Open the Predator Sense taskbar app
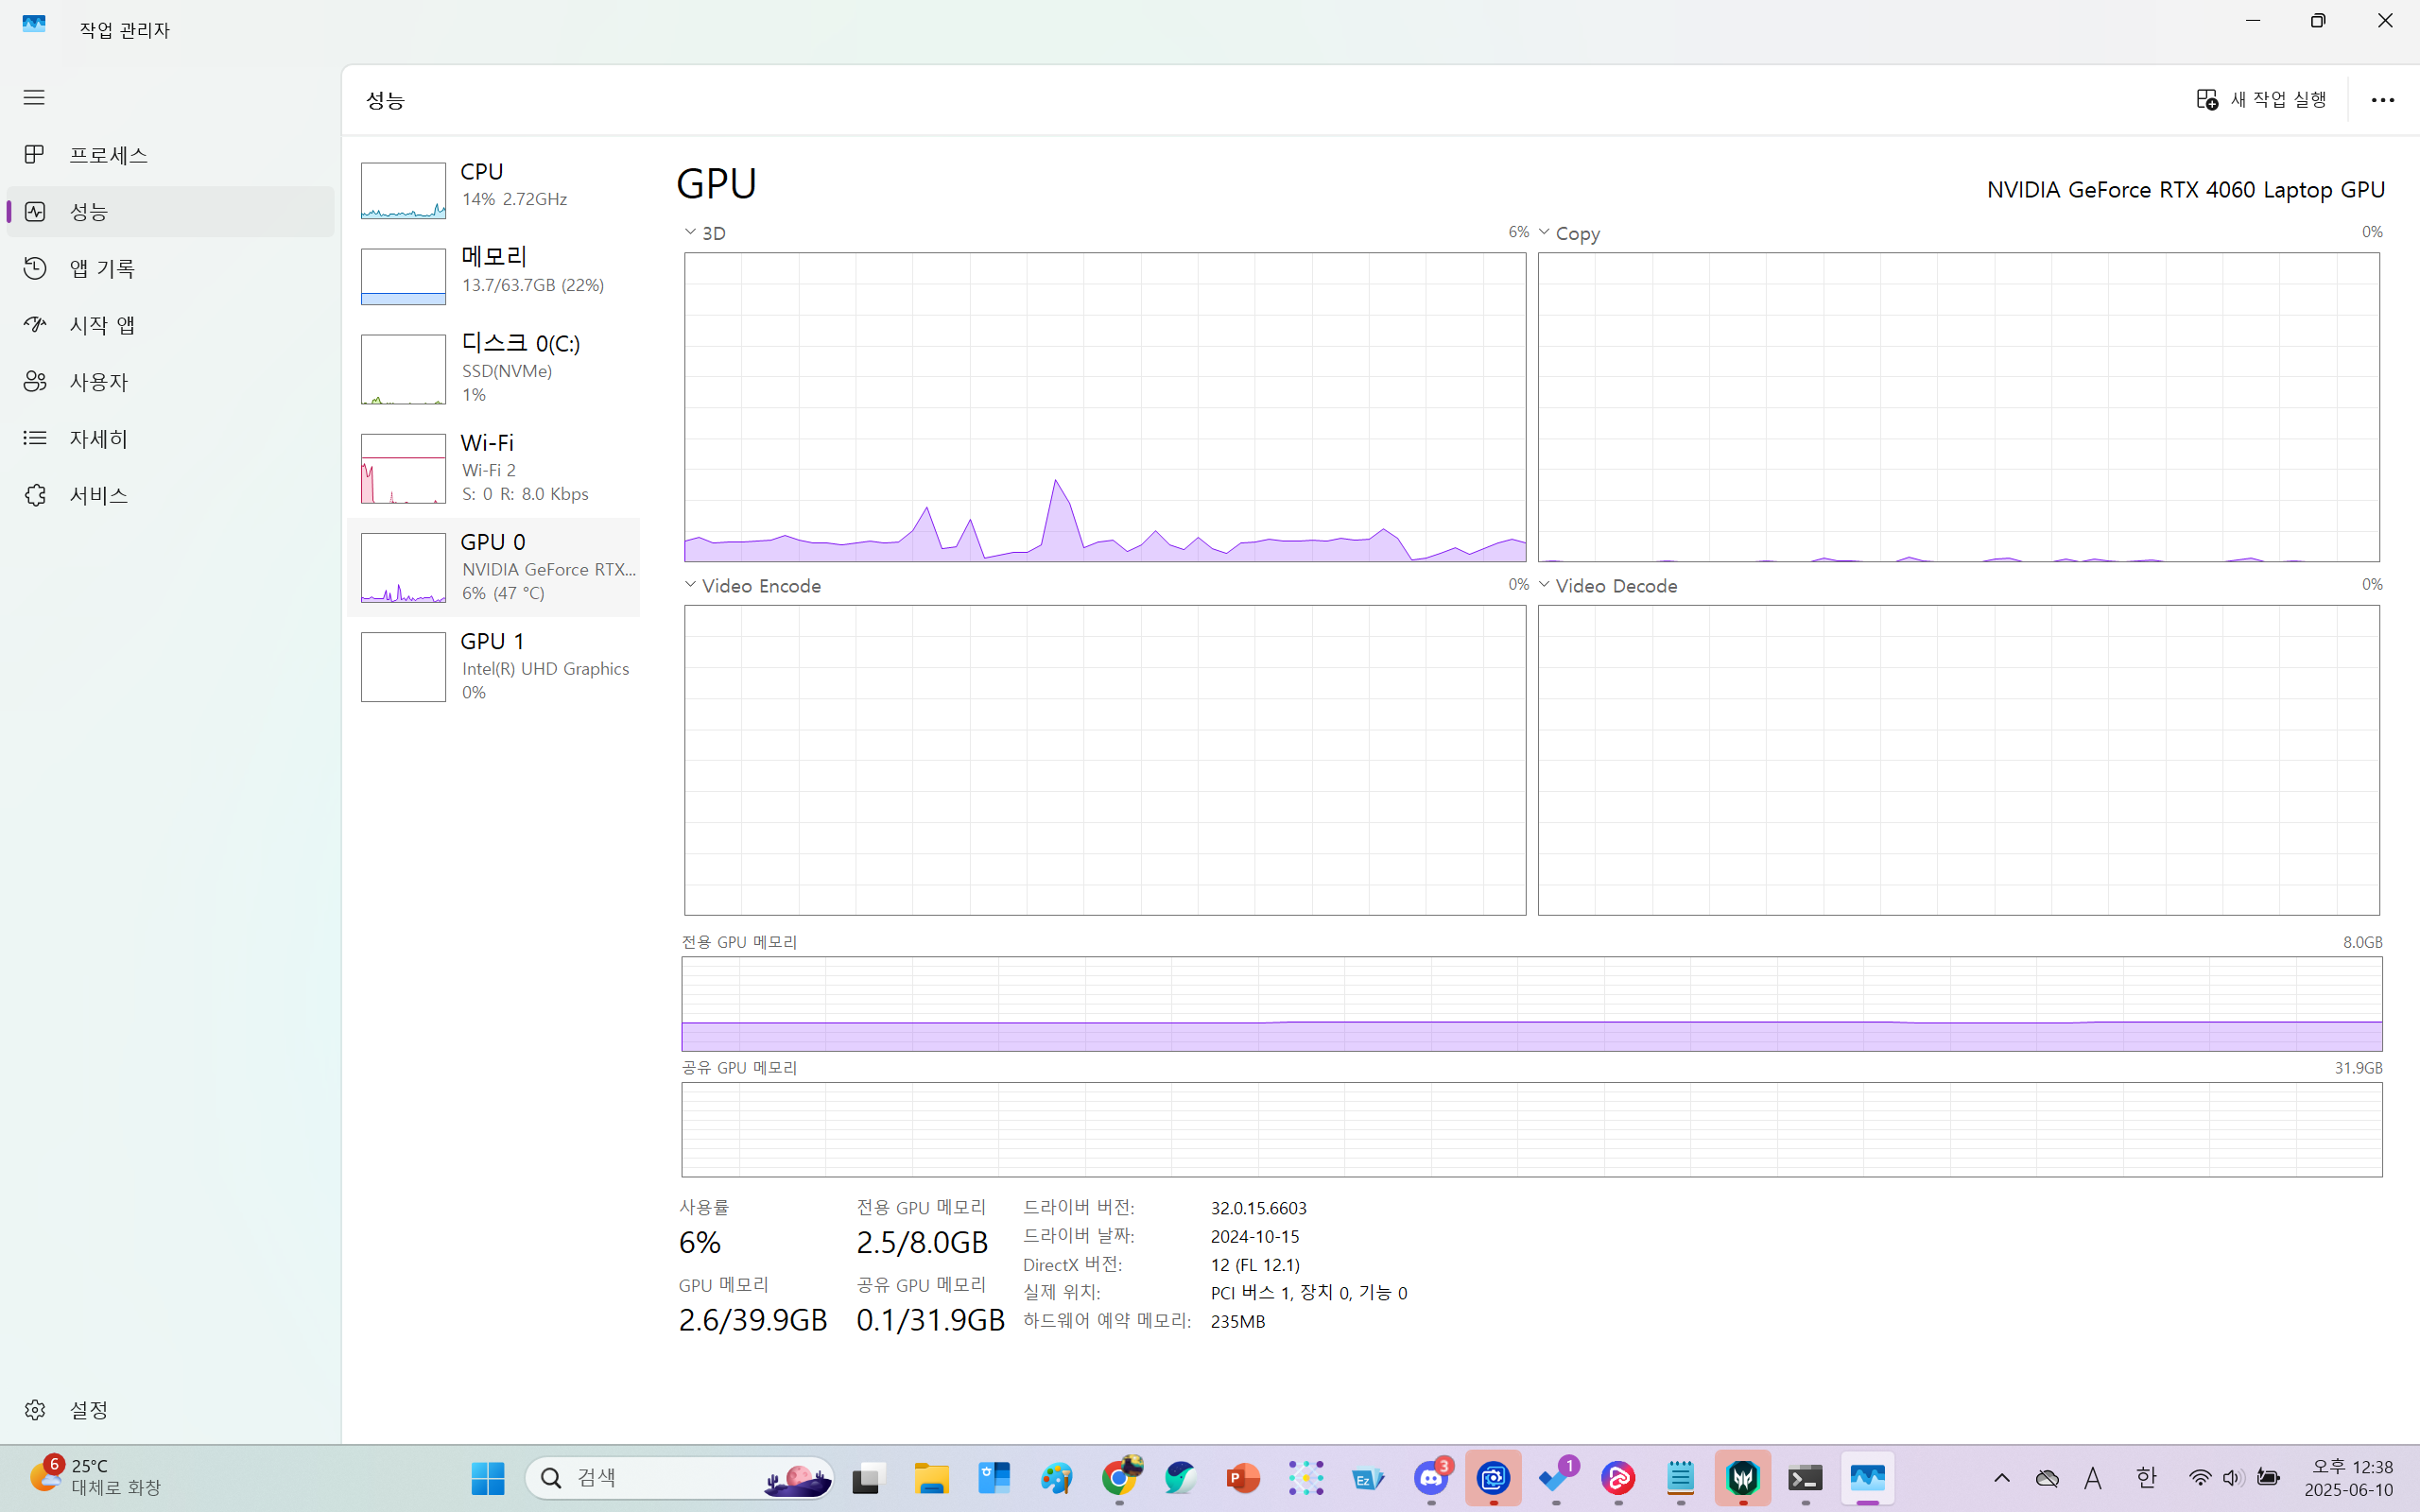Screen dimensions: 2420x1512 coord(1743,1478)
